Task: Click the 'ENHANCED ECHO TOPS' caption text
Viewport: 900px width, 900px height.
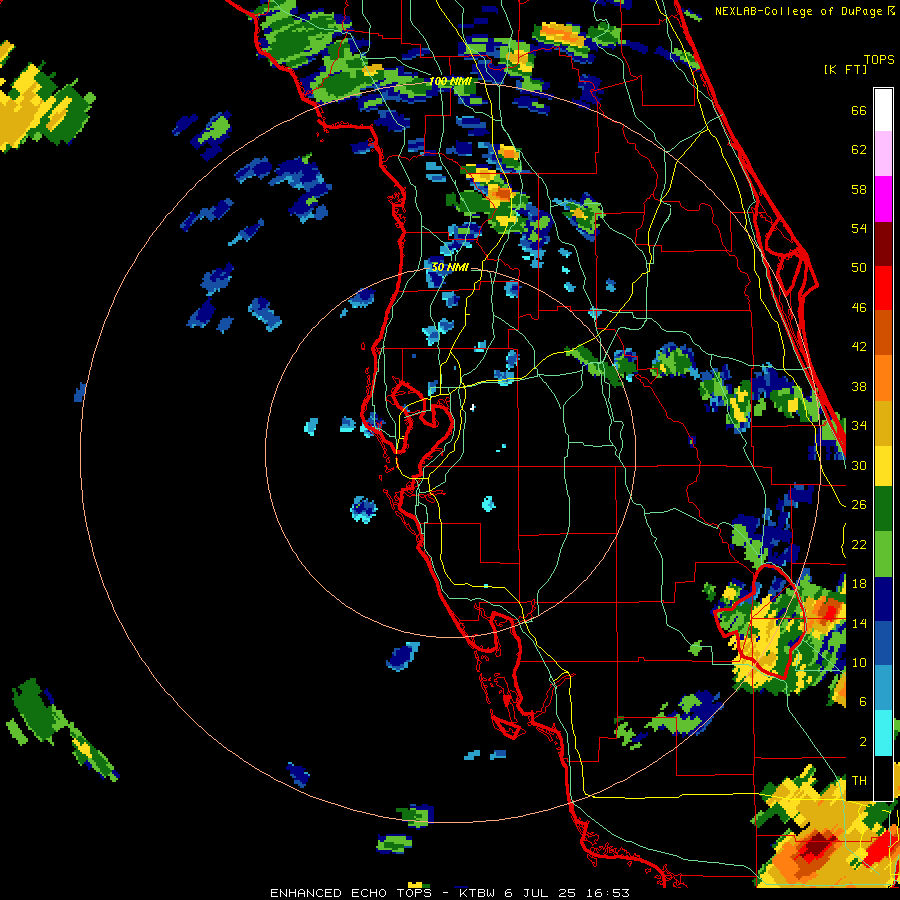Action: [x=351, y=893]
